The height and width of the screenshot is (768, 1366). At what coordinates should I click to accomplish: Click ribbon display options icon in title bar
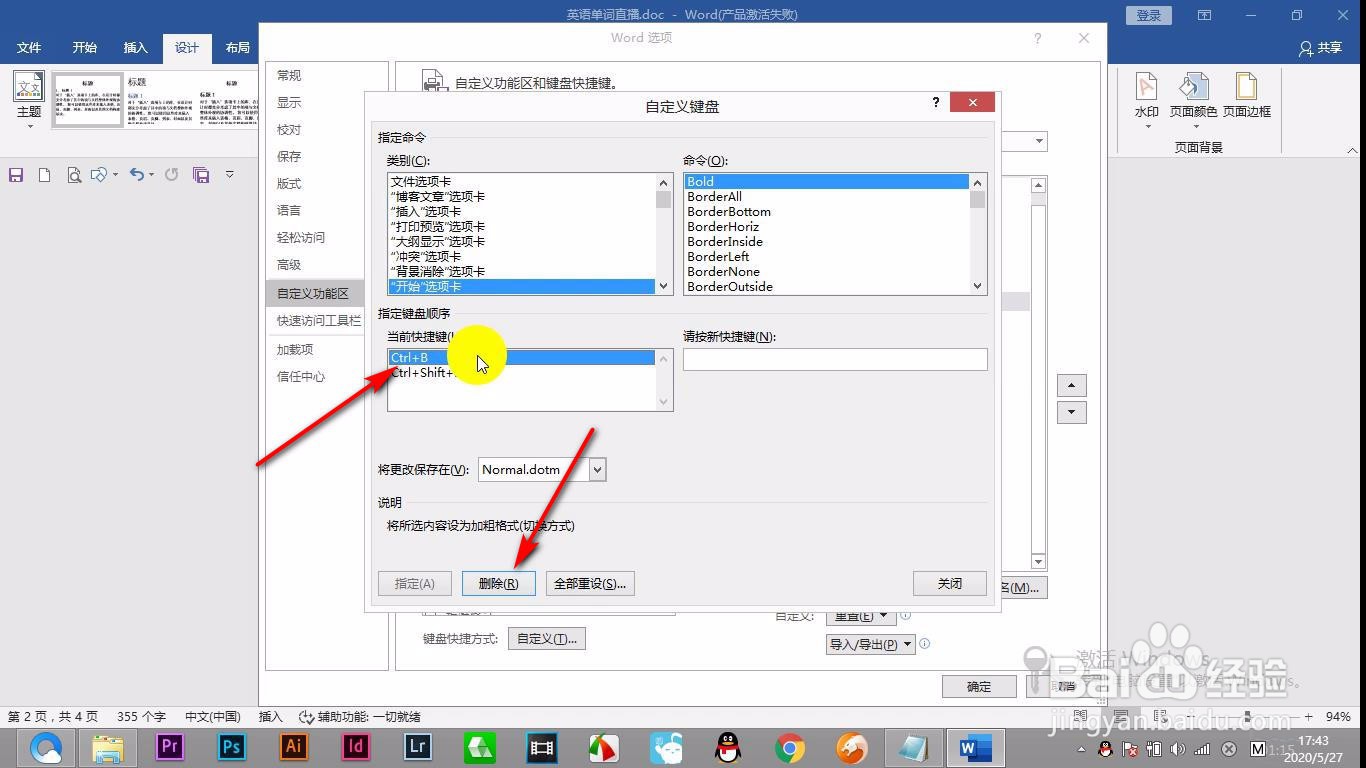click(x=1205, y=15)
